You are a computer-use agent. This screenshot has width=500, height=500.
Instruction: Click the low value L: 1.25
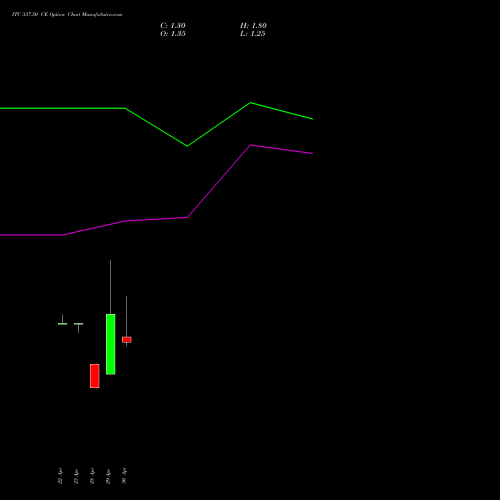[x=253, y=34]
